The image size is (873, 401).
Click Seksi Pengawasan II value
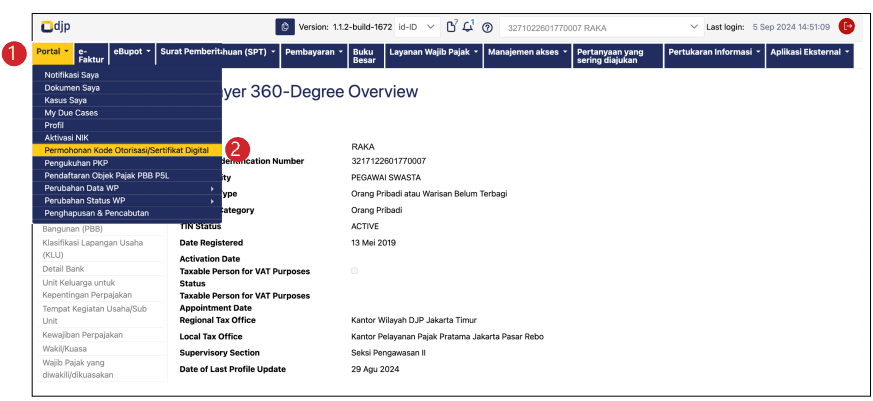point(389,353)
